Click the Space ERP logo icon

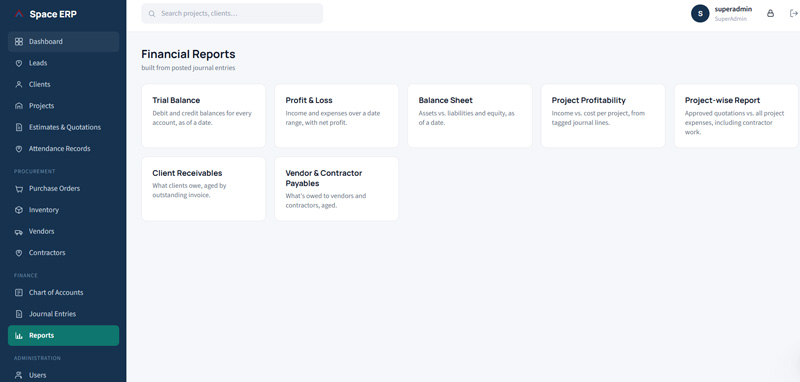point(19,14)
